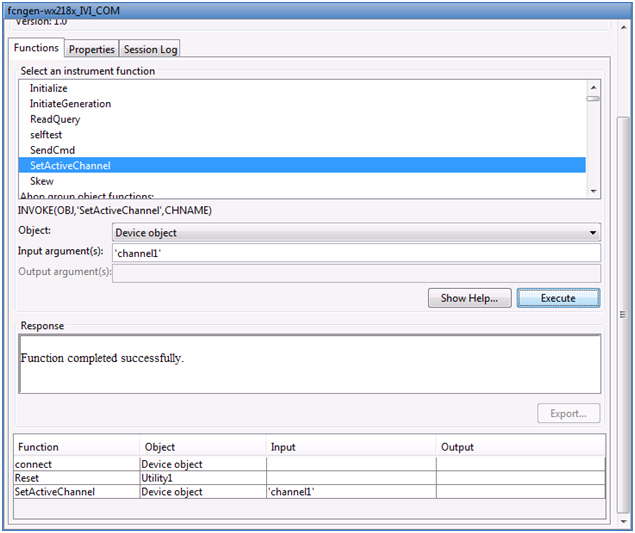Select the ReadQuery function
This screenshot has height=533, width=635.
point(55,119)
